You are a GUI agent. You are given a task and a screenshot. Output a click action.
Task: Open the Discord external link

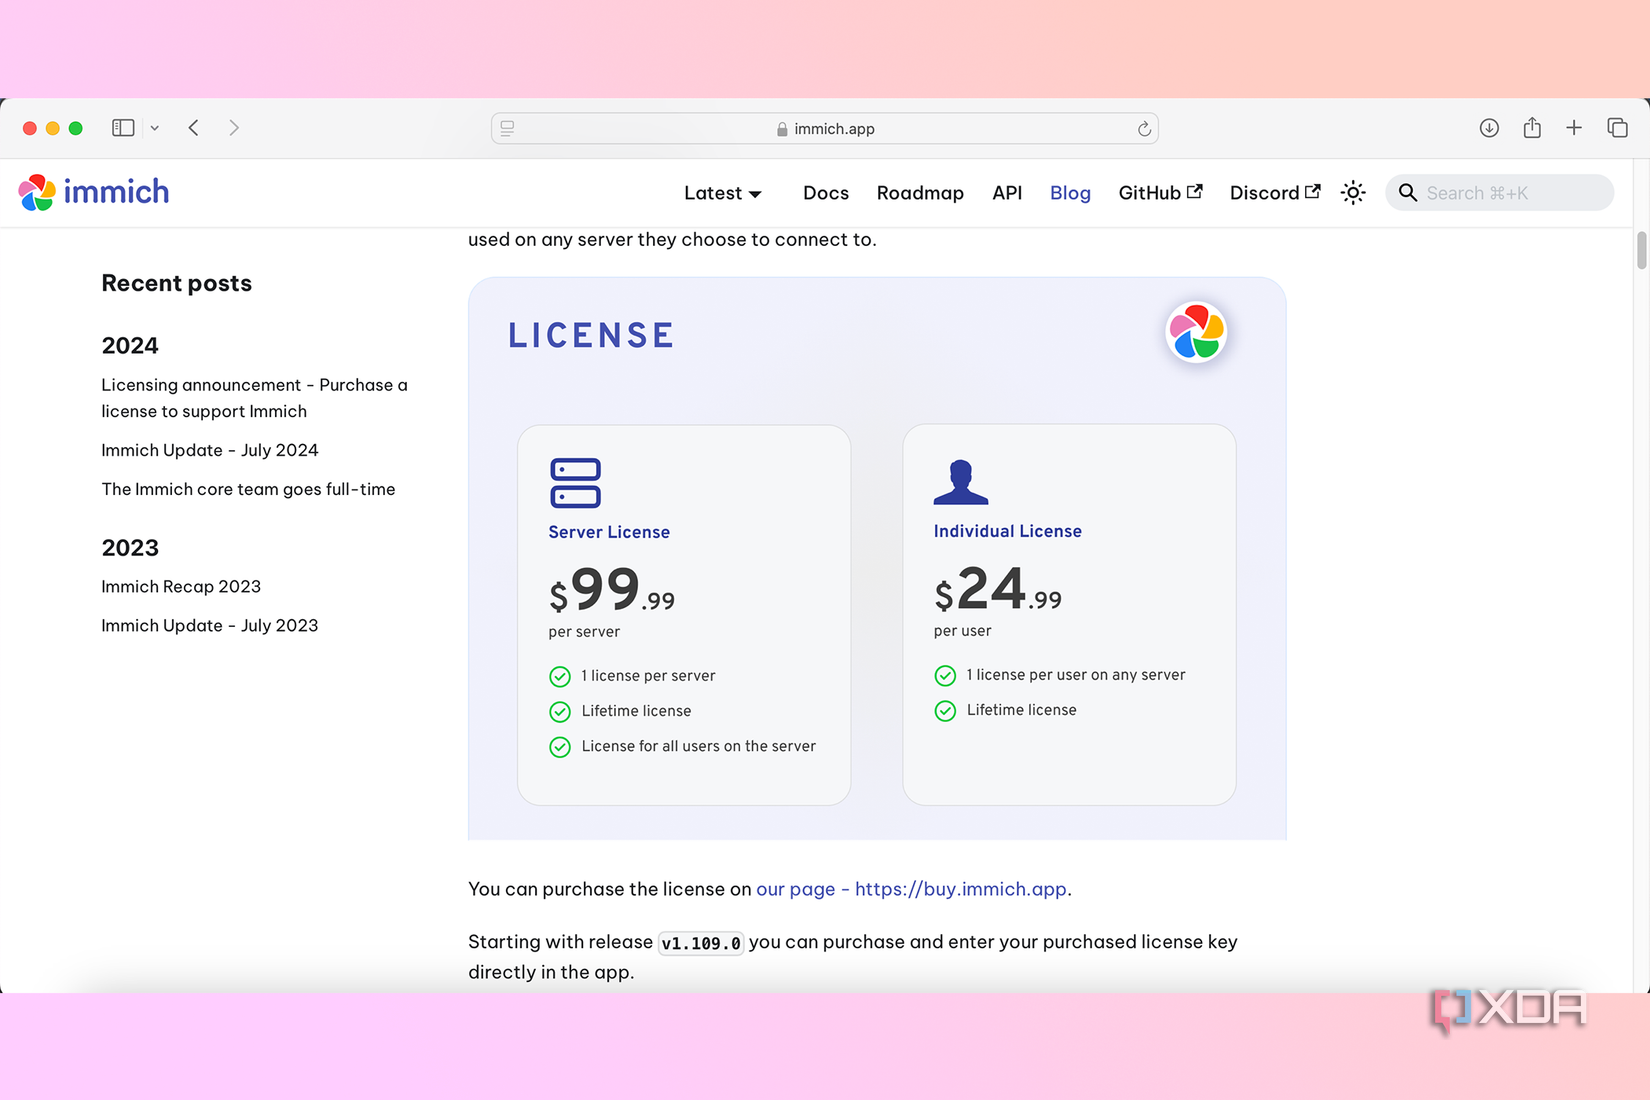[1275, 193]
